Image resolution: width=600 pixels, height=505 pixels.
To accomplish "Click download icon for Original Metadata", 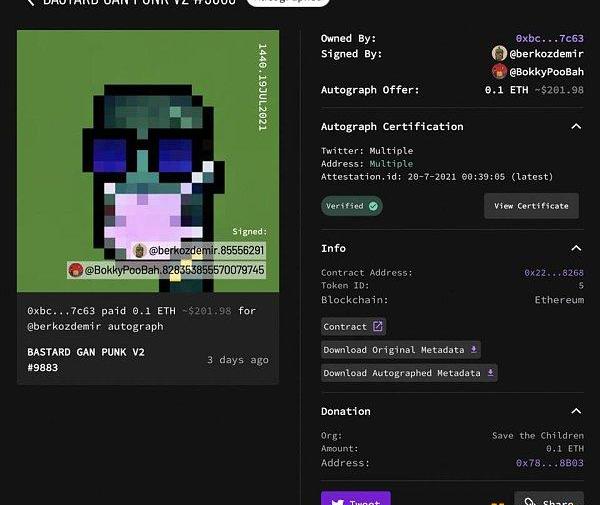I will coord(473,350).
